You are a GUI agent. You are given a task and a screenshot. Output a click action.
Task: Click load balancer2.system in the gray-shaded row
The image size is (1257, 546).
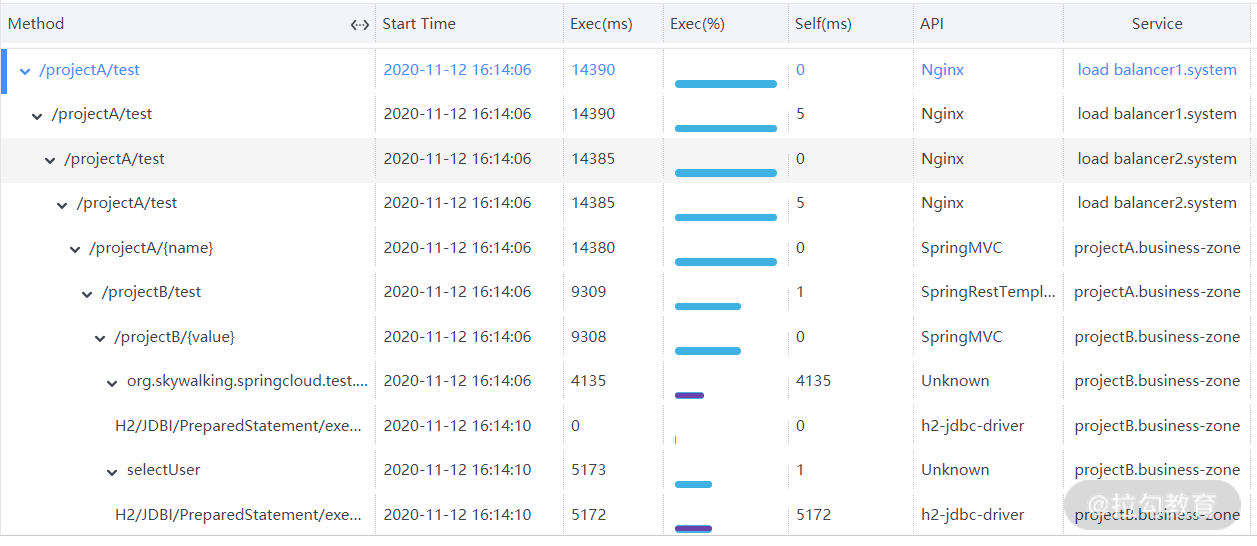1157,159
